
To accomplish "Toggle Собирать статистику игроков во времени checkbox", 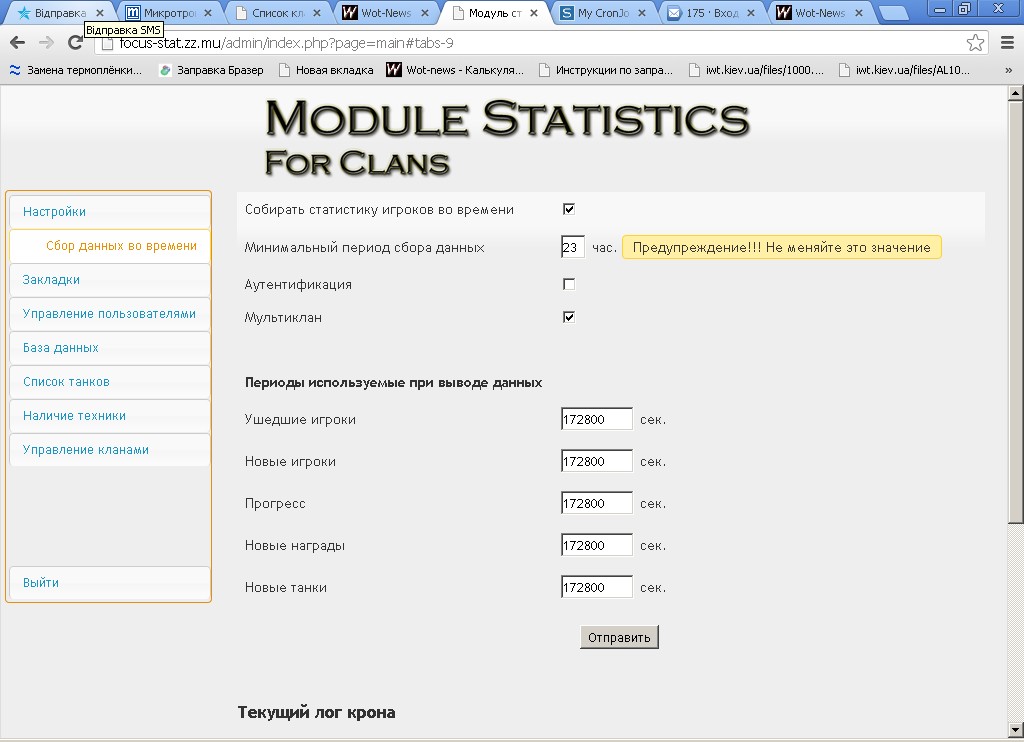I will click(x=569, y=209).
